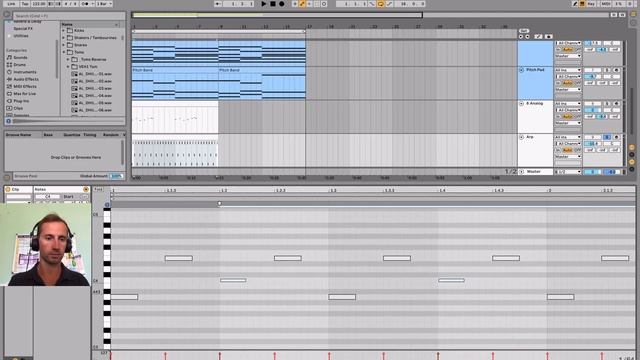
Task: Toggle the Arrangement Loop switch
Action: click(380, 4)
